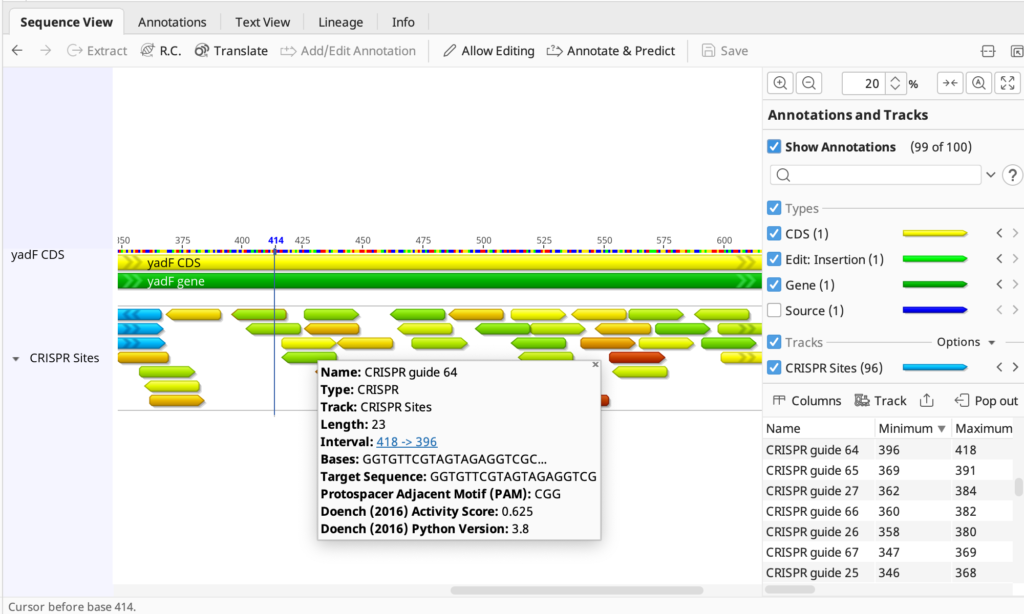Switch to the Annotations tab
The width and height of the screenshot is (1024, 614).
coord(172,21)
